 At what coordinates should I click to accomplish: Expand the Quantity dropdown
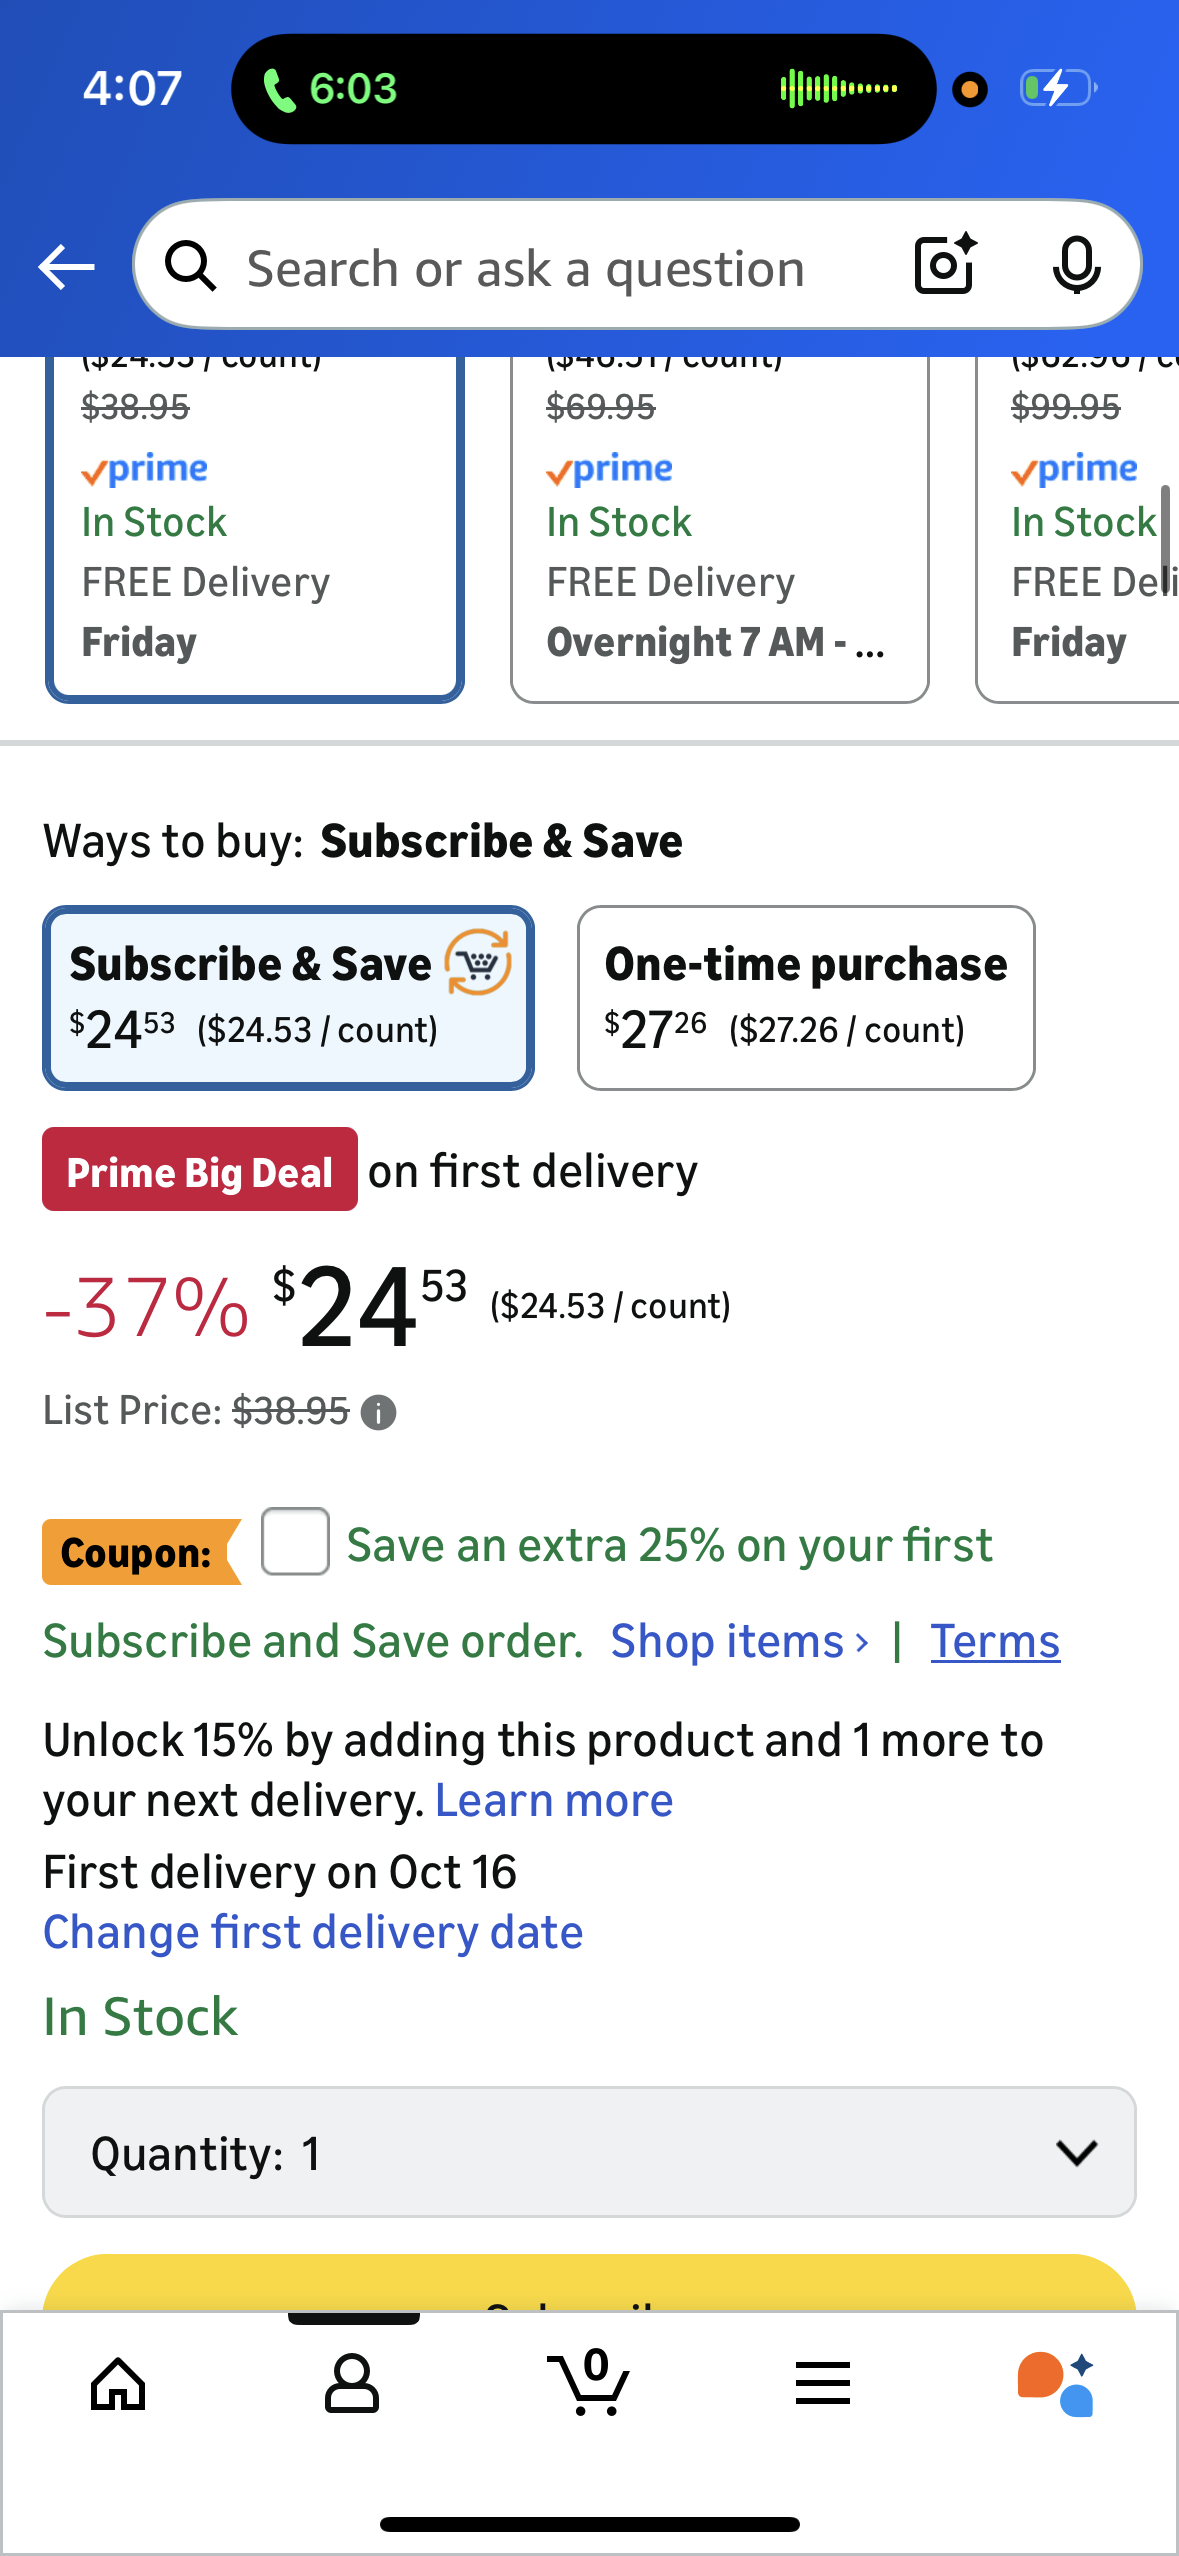tap(589, 2152)
